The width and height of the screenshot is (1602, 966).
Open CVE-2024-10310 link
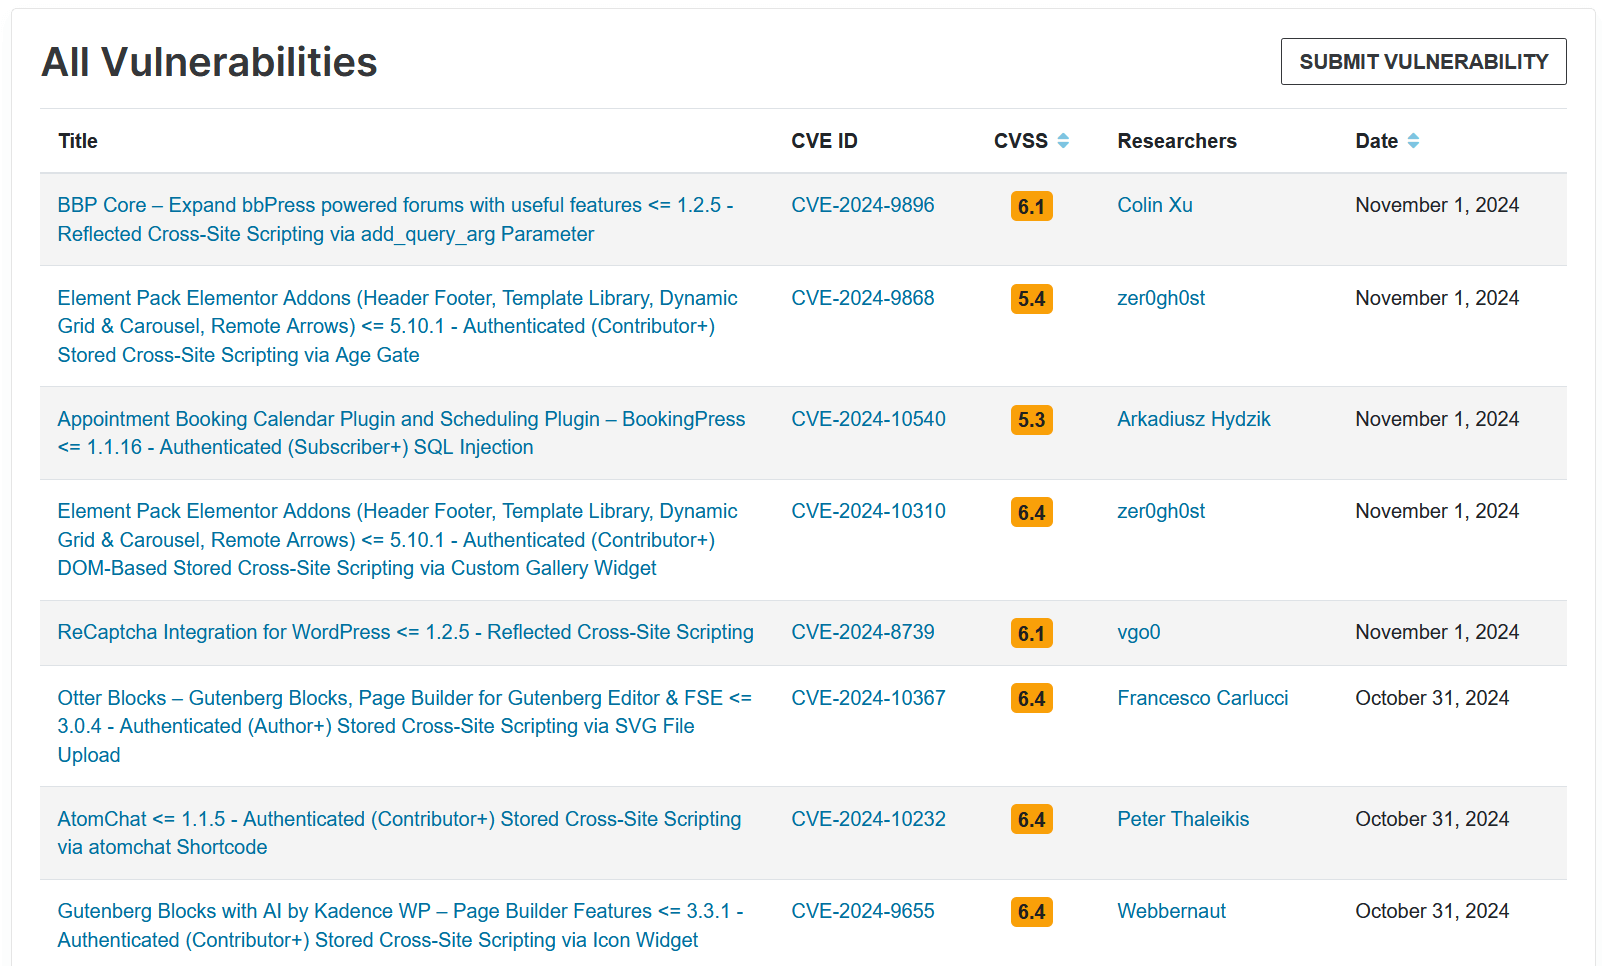(x=868, y=511)
